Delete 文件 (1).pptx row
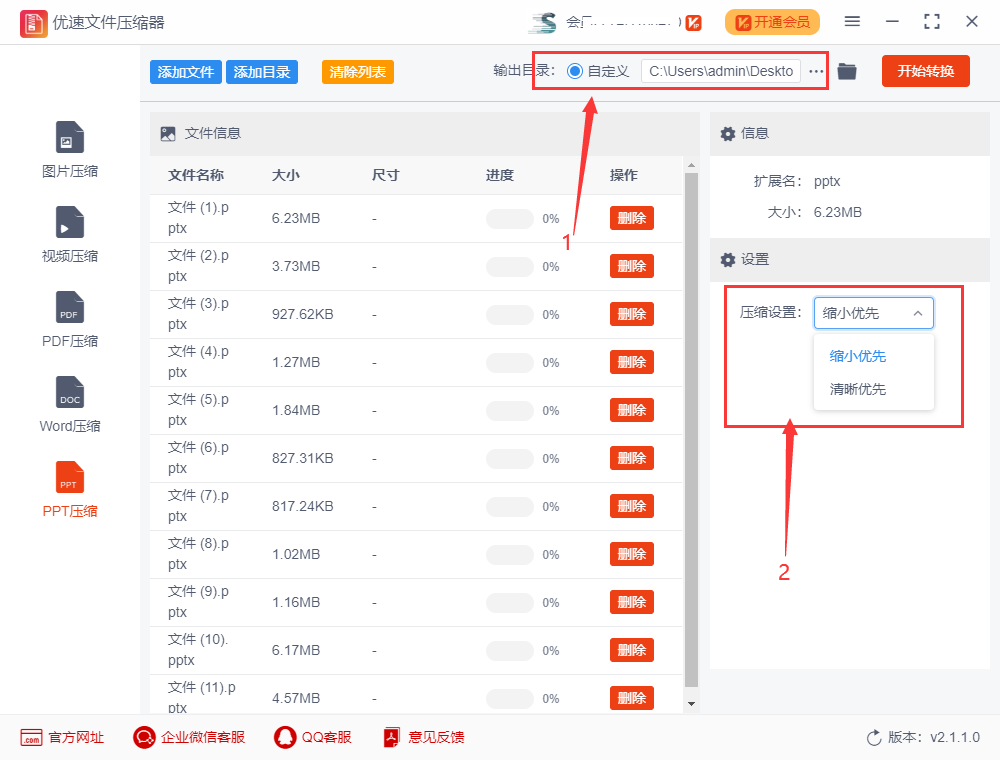Screen dimensions: 1000x760 [x=632, y=218]
